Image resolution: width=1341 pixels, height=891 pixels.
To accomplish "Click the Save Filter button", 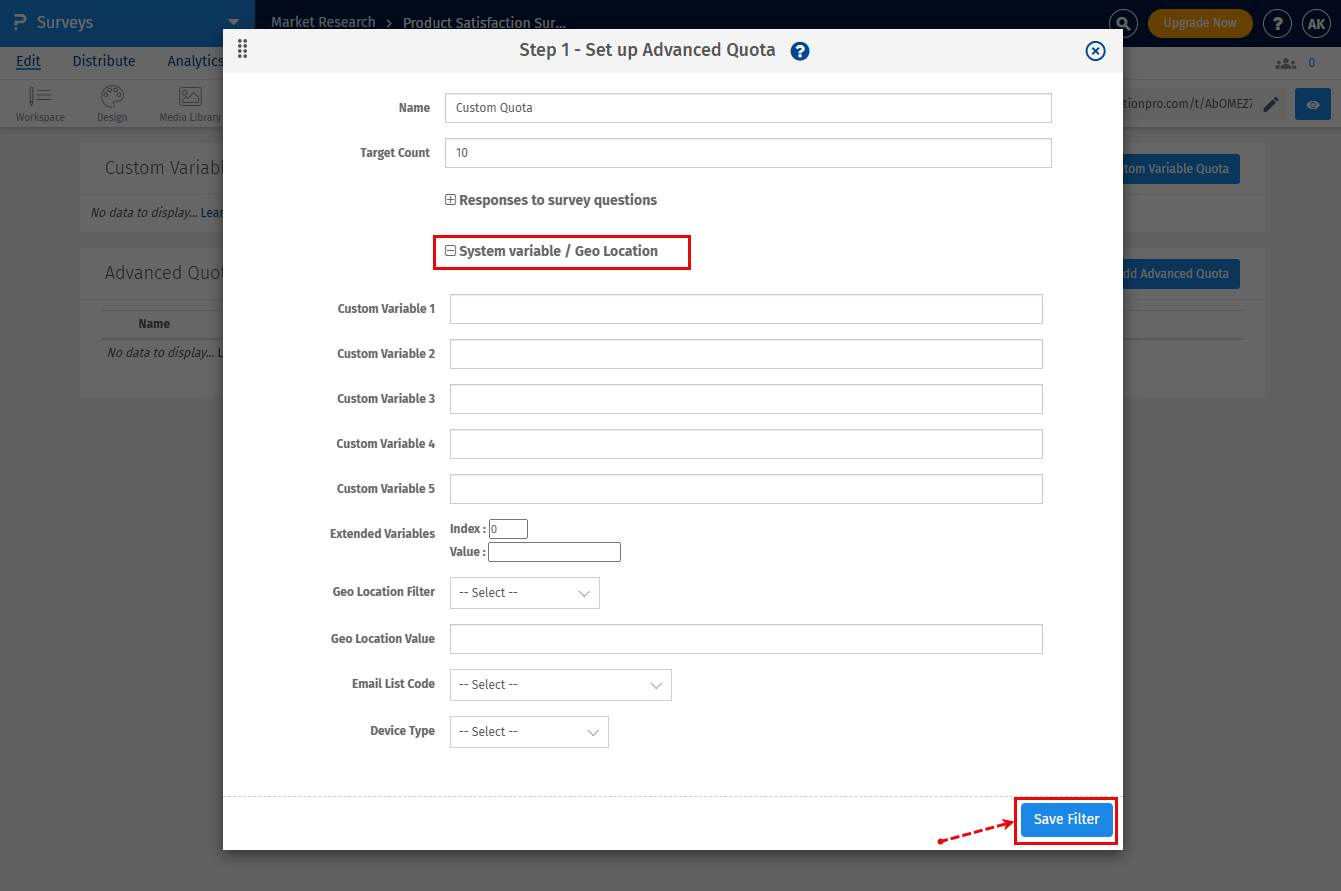I will 1065,819.
